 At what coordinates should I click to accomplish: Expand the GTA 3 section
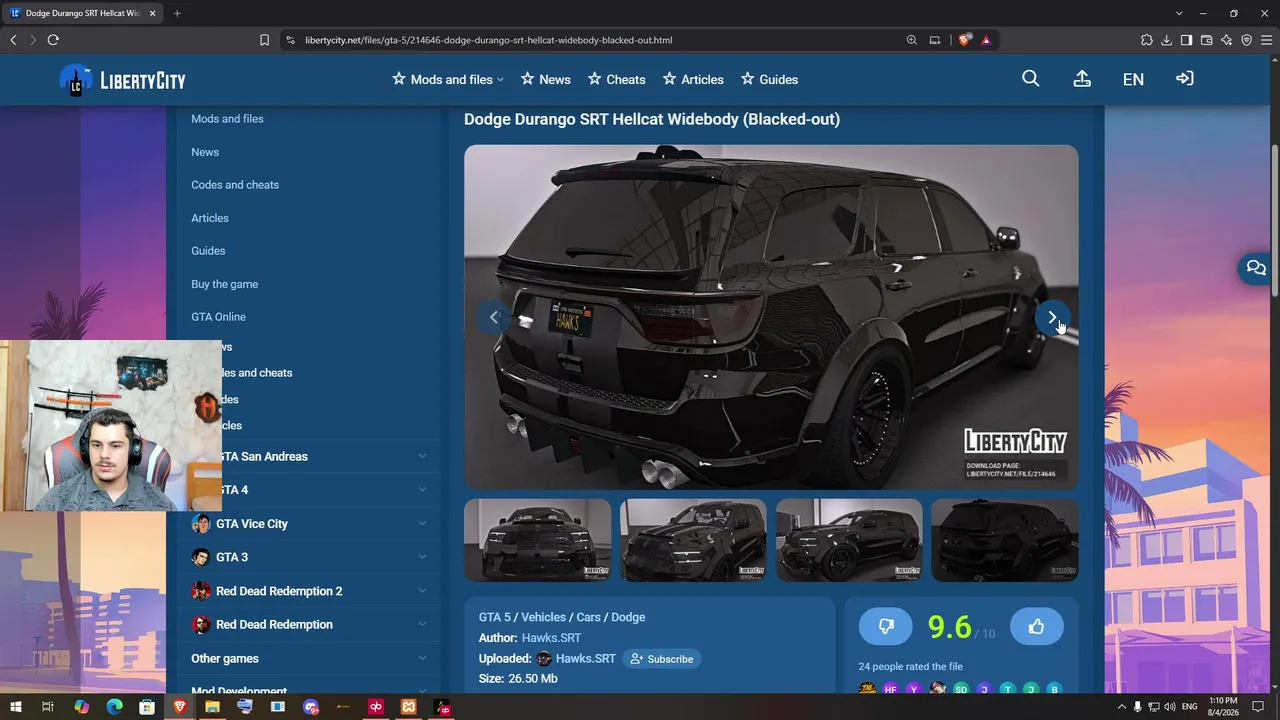(308, 557)
